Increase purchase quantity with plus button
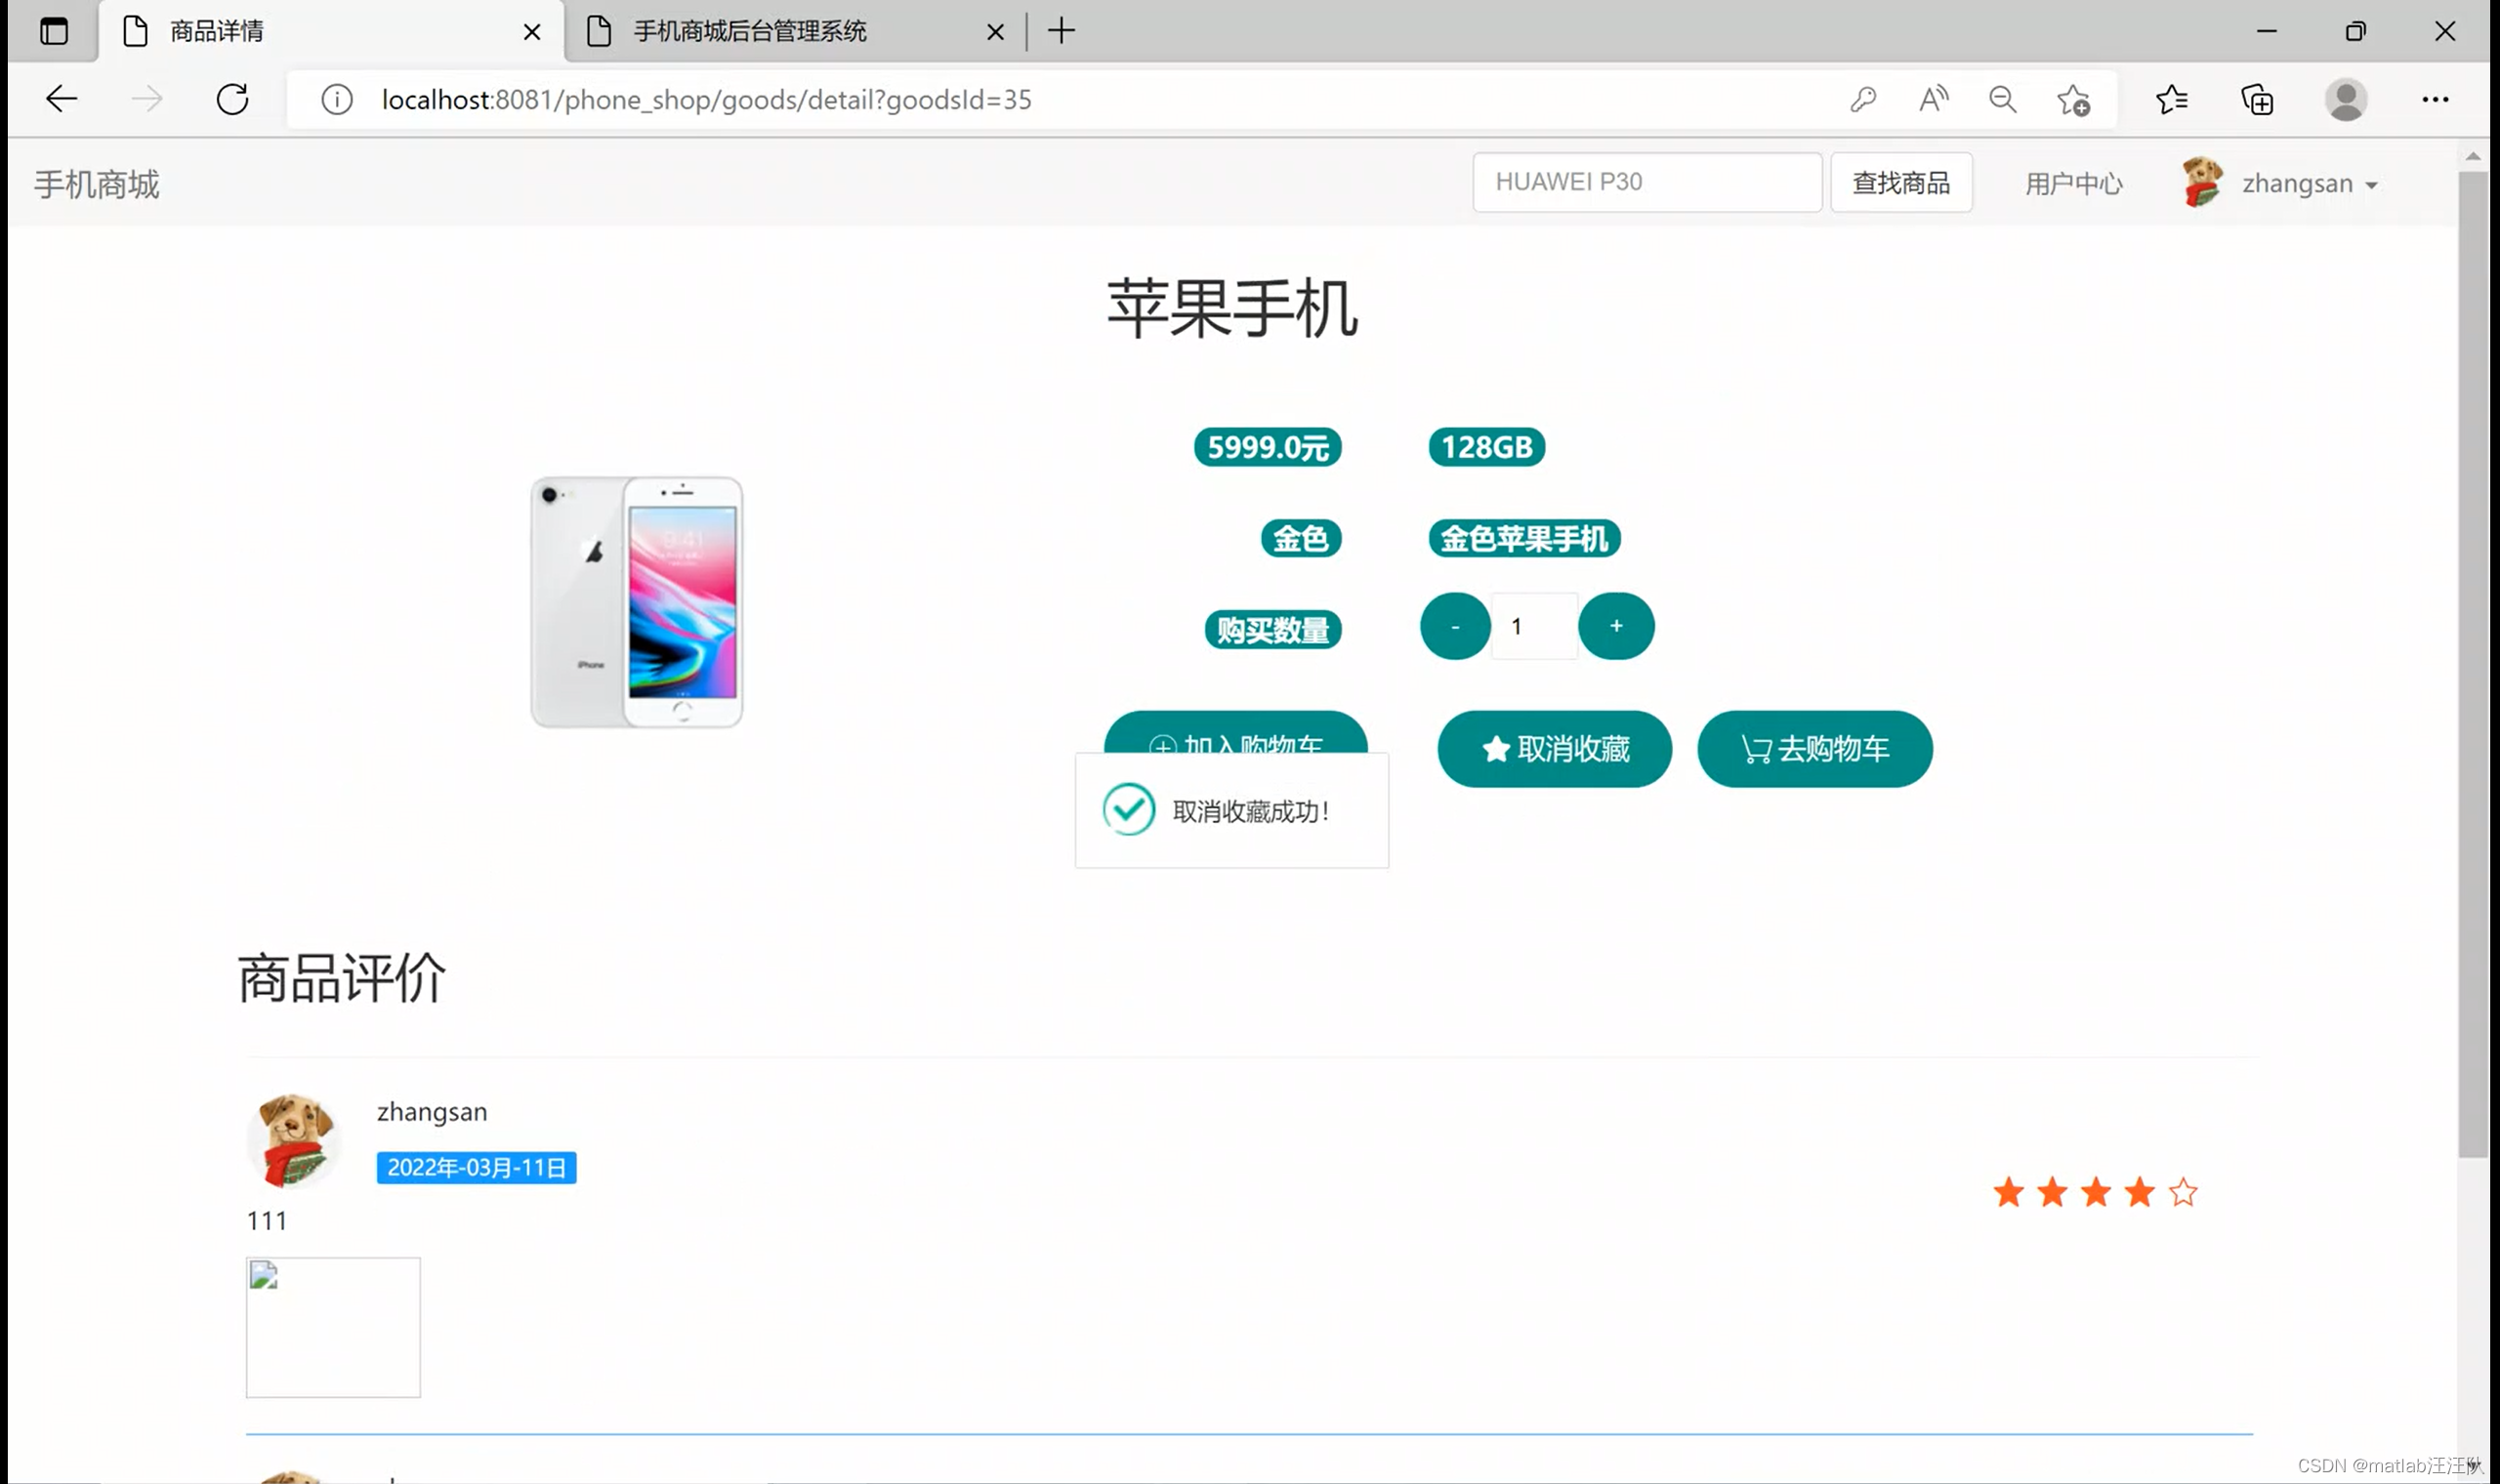The image size is (2500, 1484). coord(1615,626)
